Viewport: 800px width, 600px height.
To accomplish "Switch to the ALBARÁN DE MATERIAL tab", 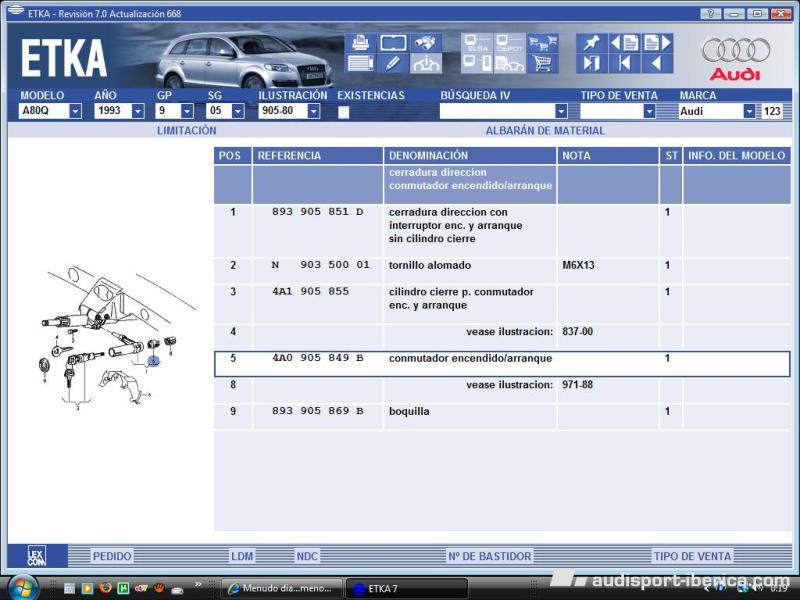I will pos(545,131).
